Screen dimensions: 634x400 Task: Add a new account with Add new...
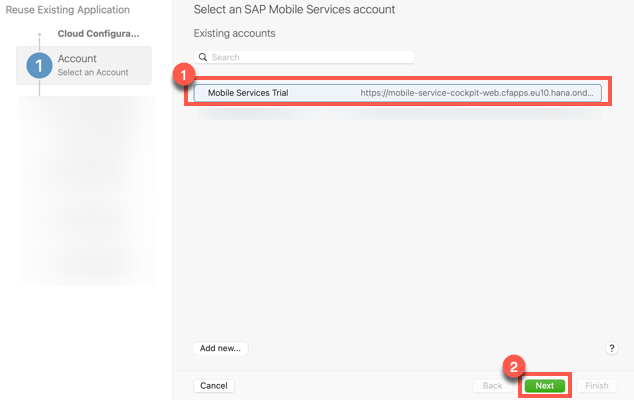(220, 348)
